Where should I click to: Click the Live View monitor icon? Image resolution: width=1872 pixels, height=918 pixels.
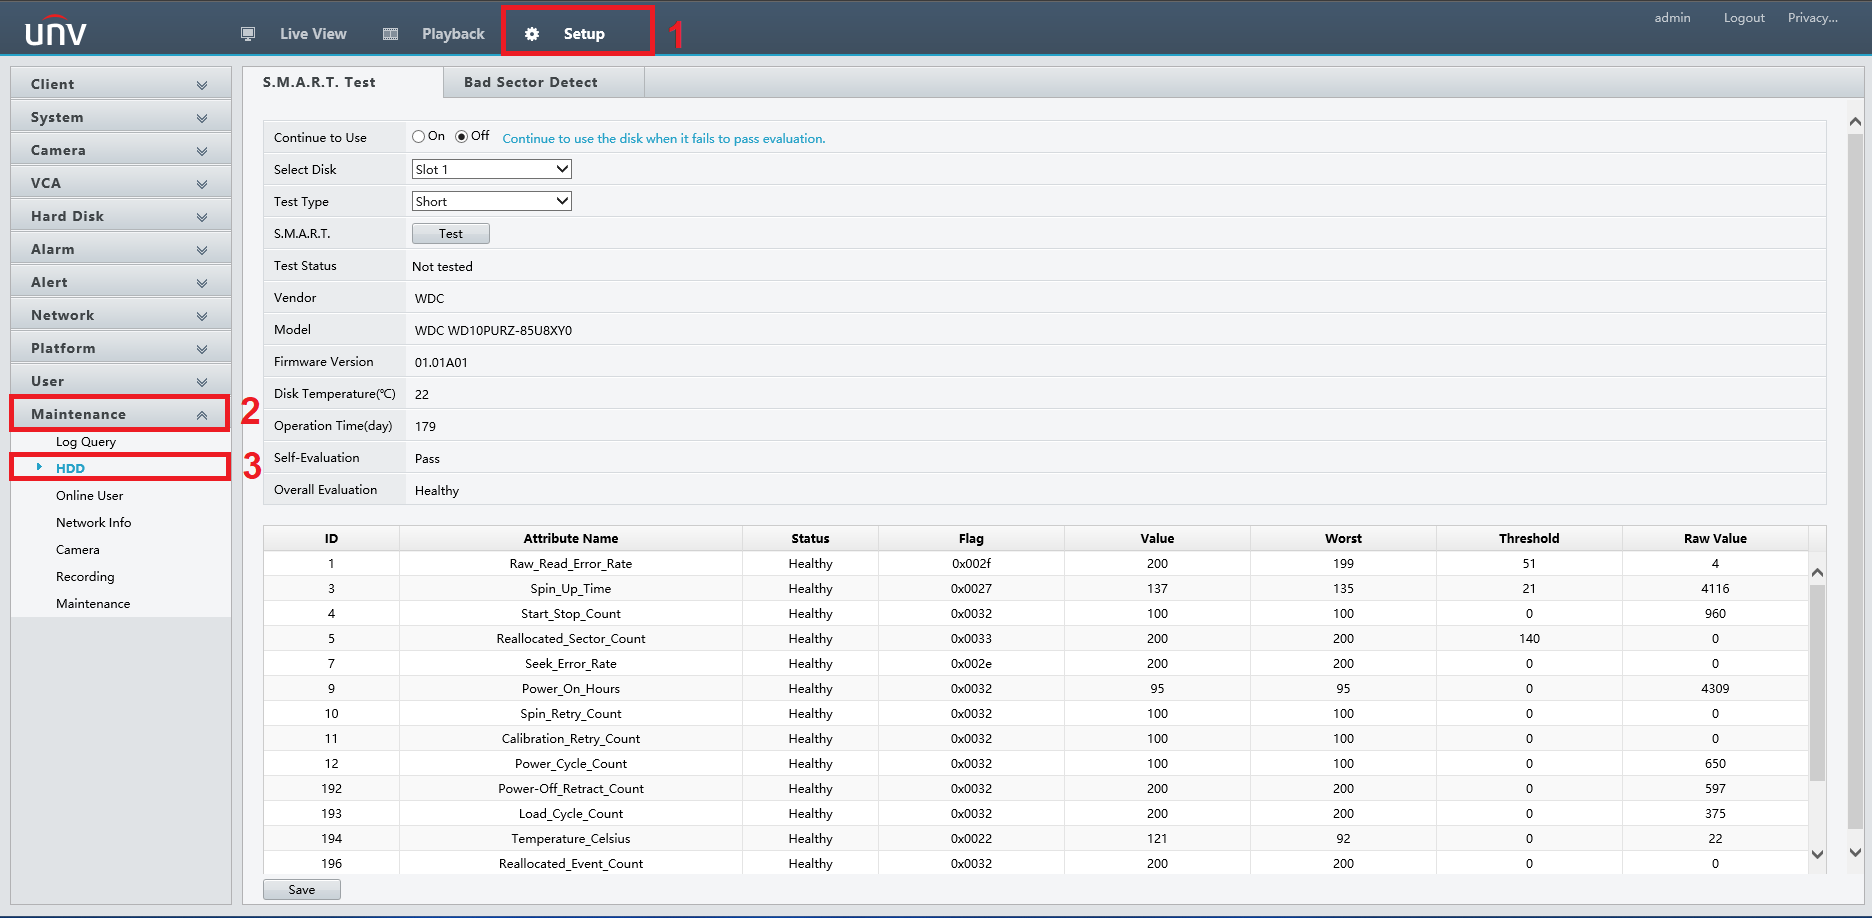[248, 34]
